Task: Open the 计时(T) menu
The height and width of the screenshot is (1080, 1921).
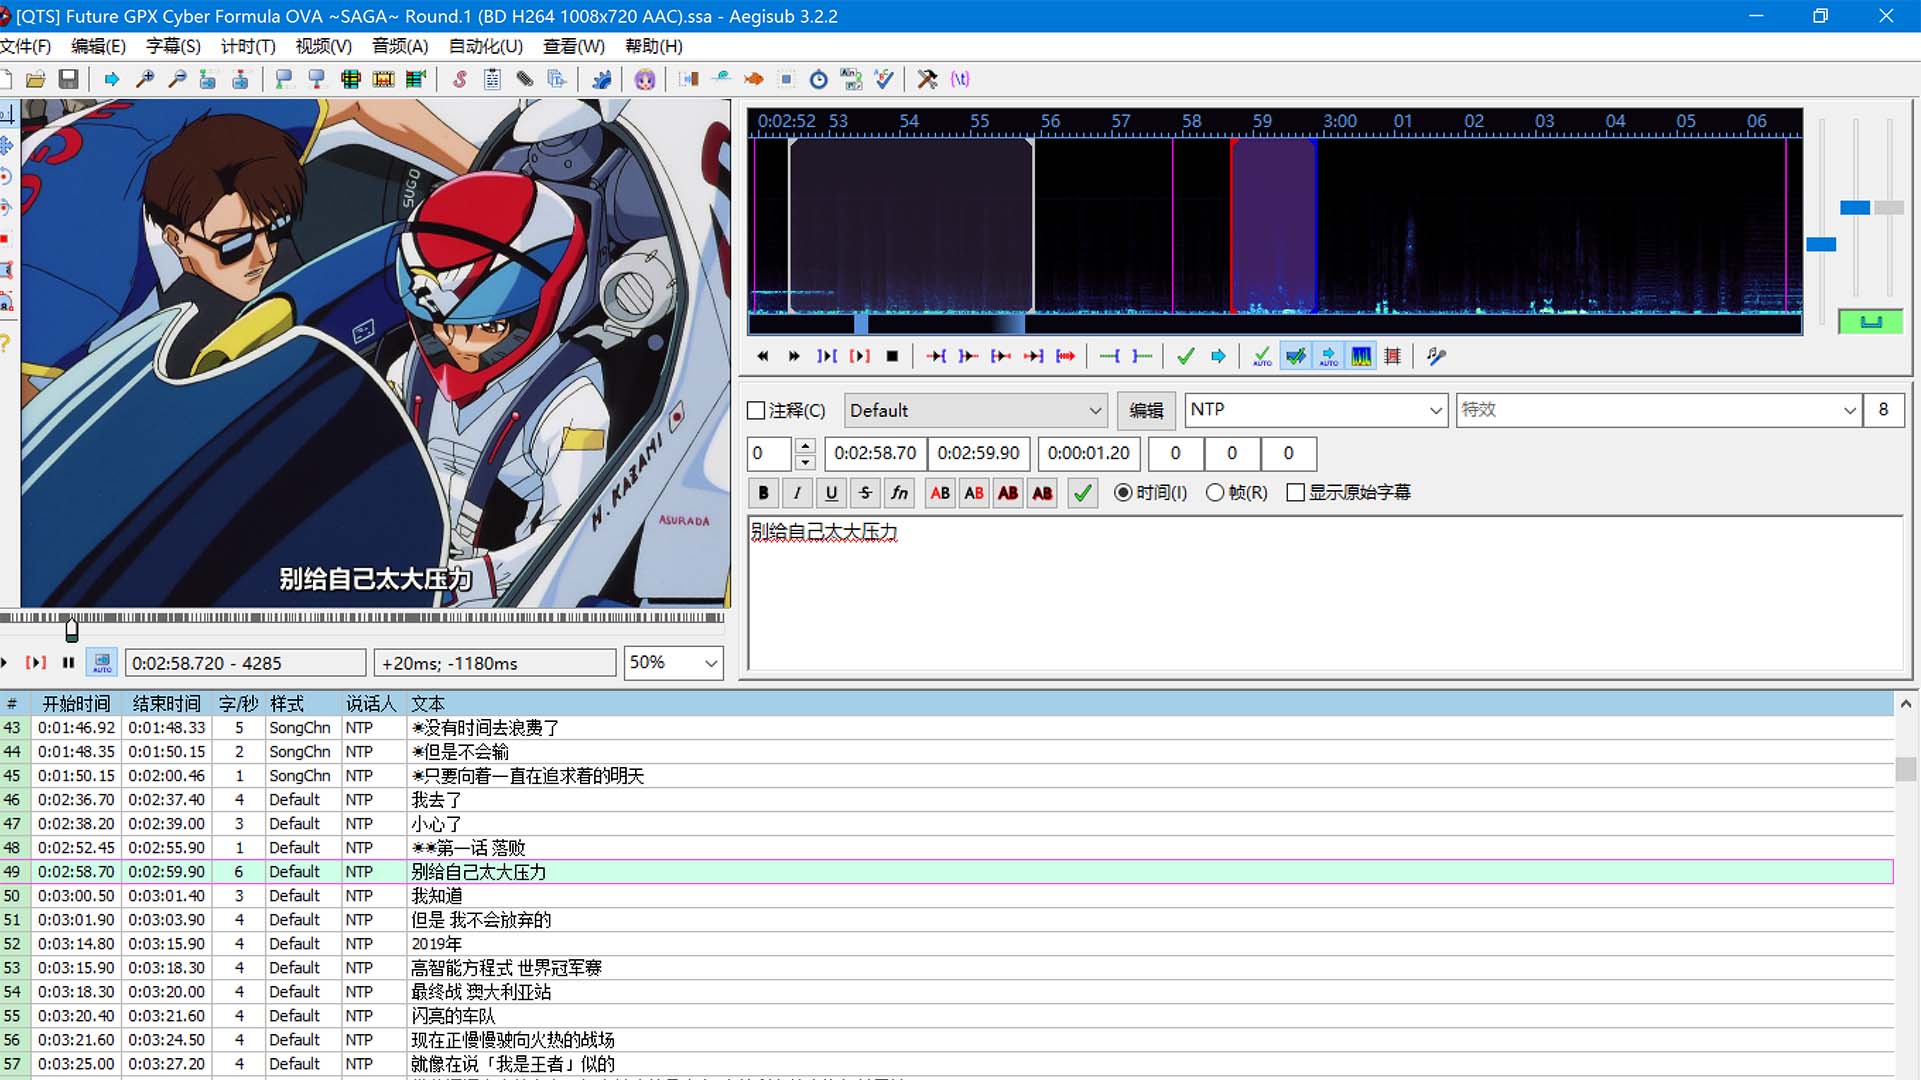Action: (247, 47)
